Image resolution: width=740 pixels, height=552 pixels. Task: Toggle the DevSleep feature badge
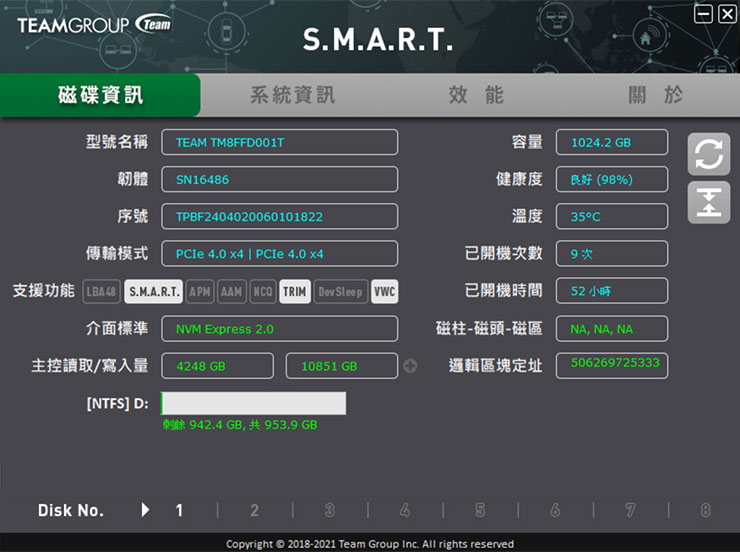pos(341,292)
